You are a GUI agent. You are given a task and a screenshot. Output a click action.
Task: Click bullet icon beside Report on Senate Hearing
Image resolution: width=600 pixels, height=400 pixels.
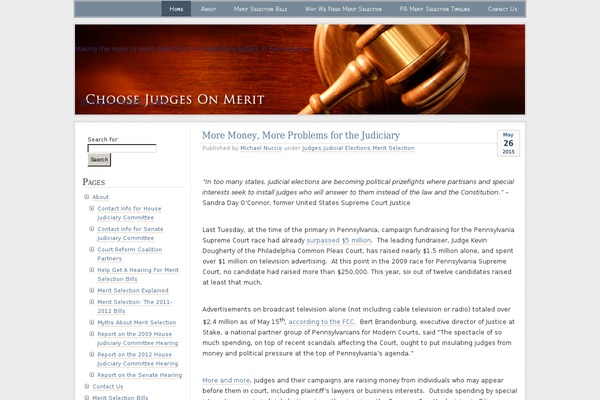[91, 375]
